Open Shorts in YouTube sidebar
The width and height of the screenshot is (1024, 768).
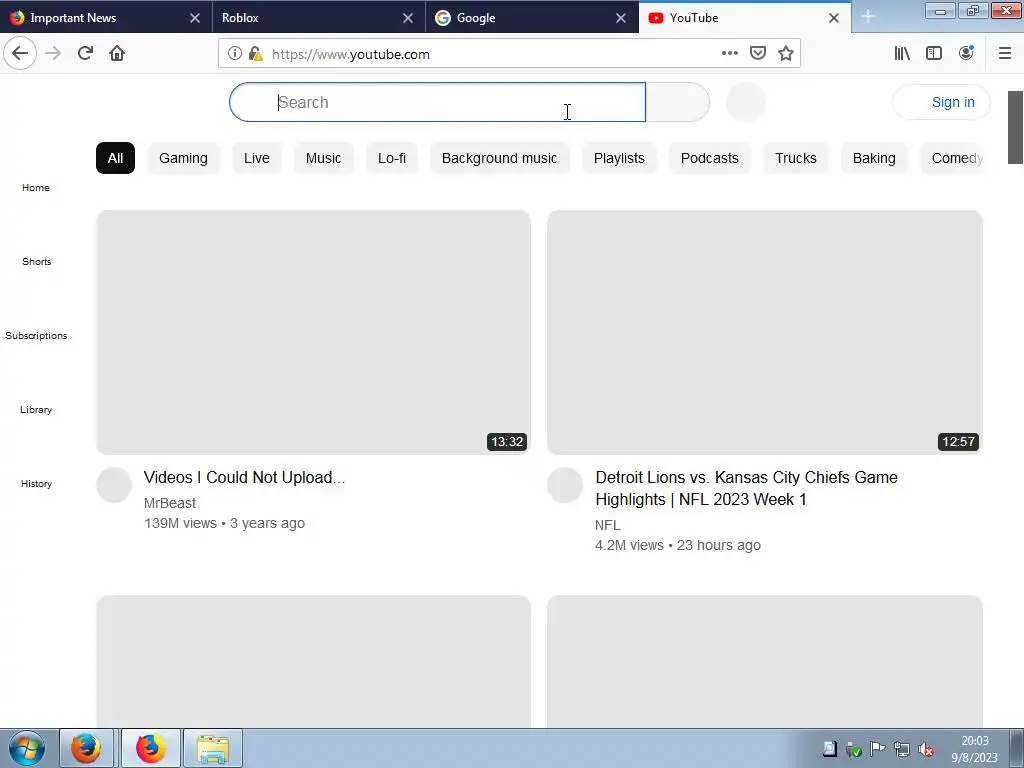click(37, 261)
